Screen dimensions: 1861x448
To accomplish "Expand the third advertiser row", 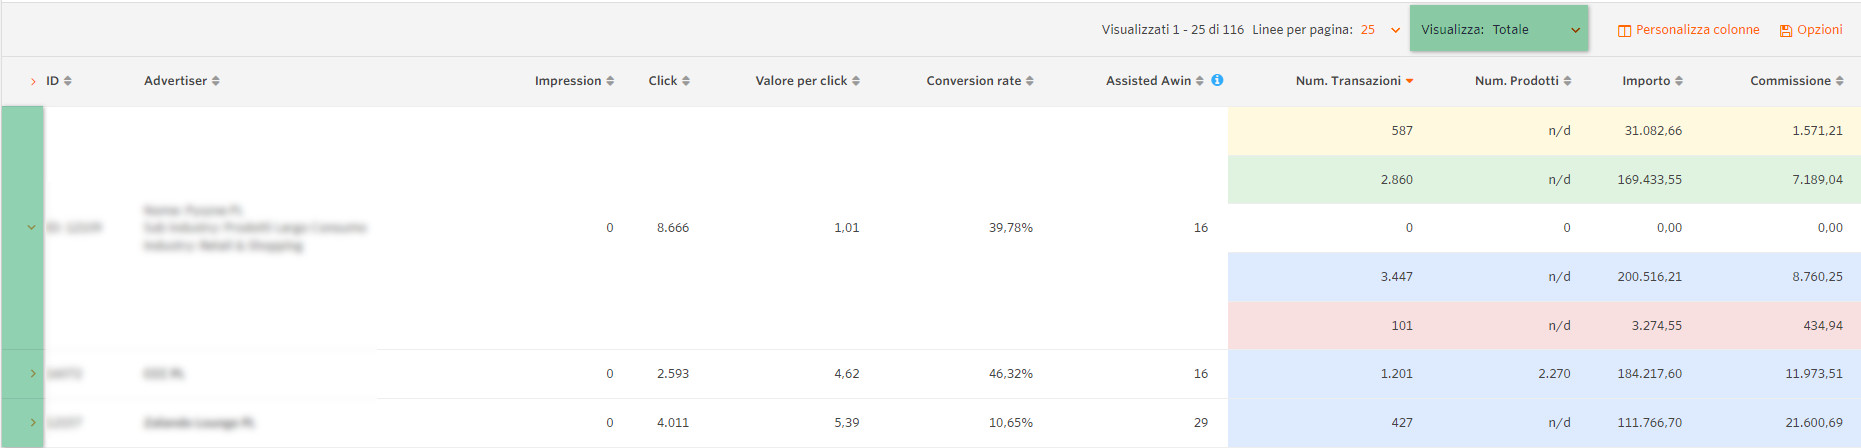I will (x=33, y=423).
